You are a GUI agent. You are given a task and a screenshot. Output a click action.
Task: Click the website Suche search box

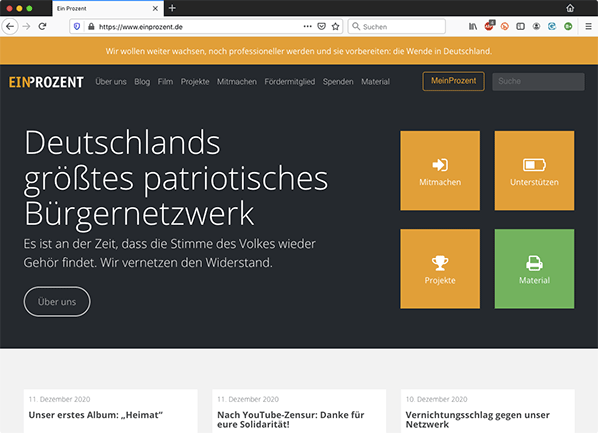tap(538, 81)
